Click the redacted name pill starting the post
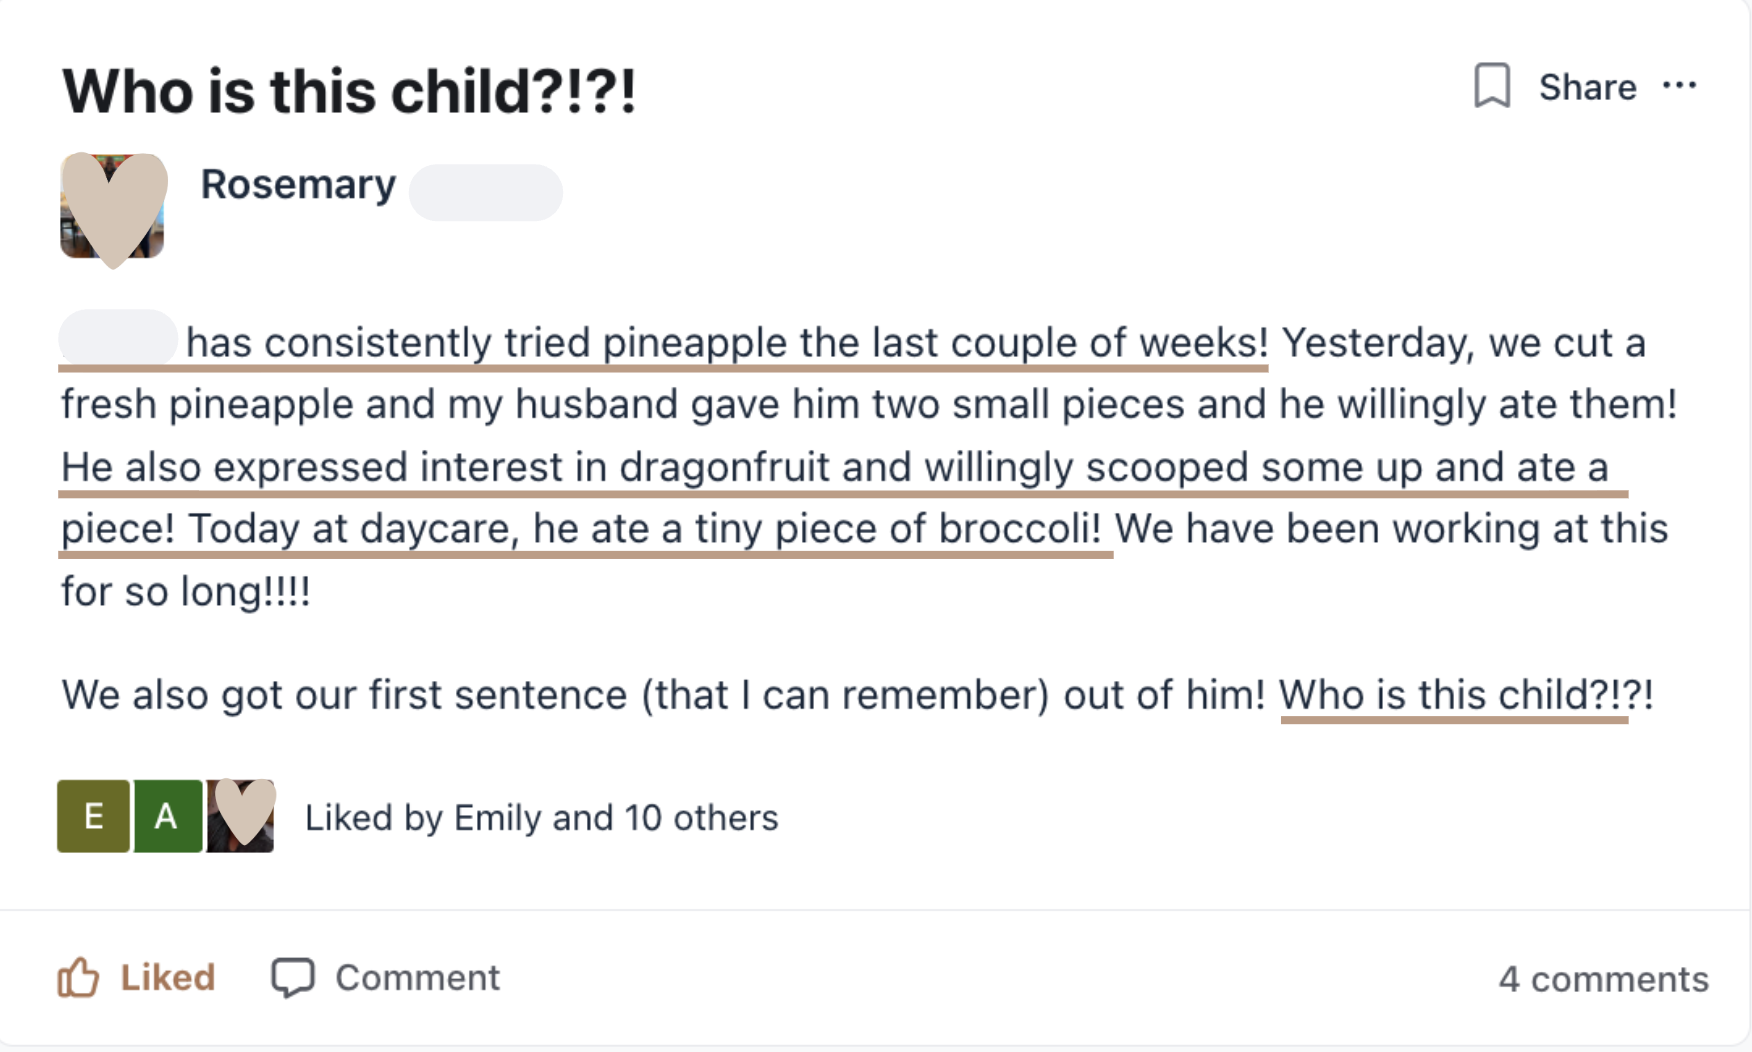Image resolution: width=1752 pixels, height=1052 pixels. tap(118, 338)
